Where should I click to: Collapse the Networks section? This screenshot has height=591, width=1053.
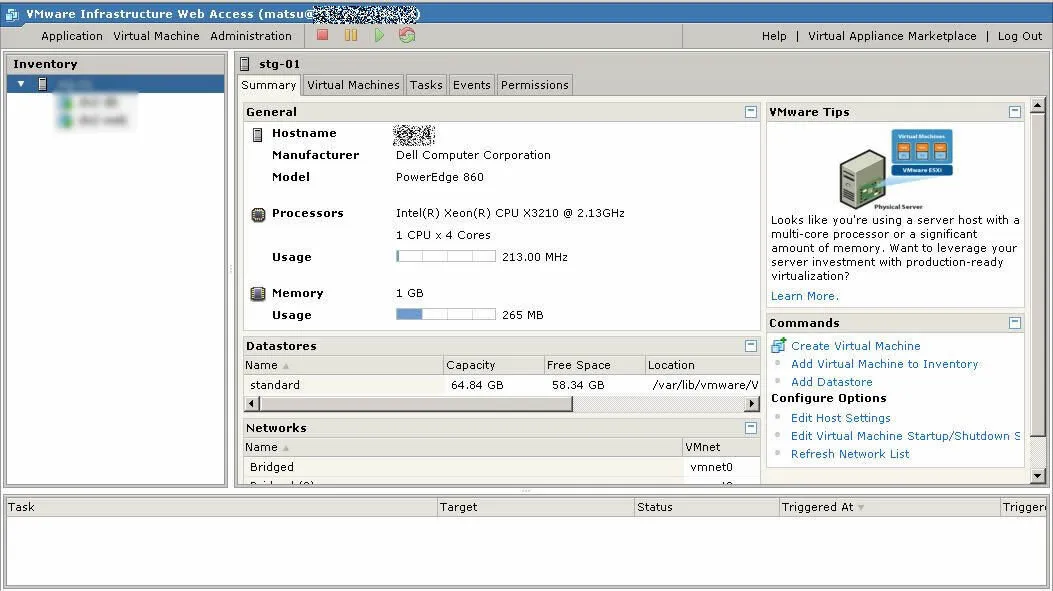pos(751,428)
